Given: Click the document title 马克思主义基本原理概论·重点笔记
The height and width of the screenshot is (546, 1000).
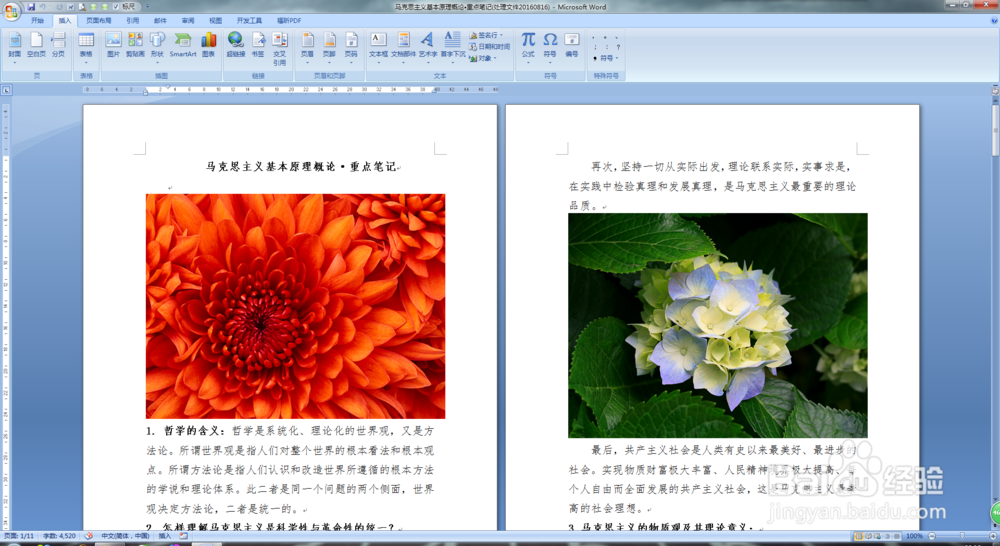Looking at the screenshot, I should 300,166.
